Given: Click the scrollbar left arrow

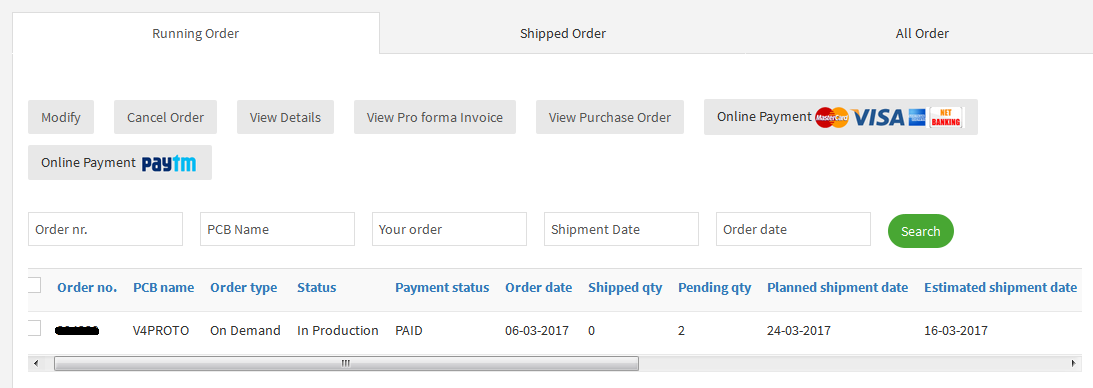Looking at the screenshot, I should coord(36,364).
